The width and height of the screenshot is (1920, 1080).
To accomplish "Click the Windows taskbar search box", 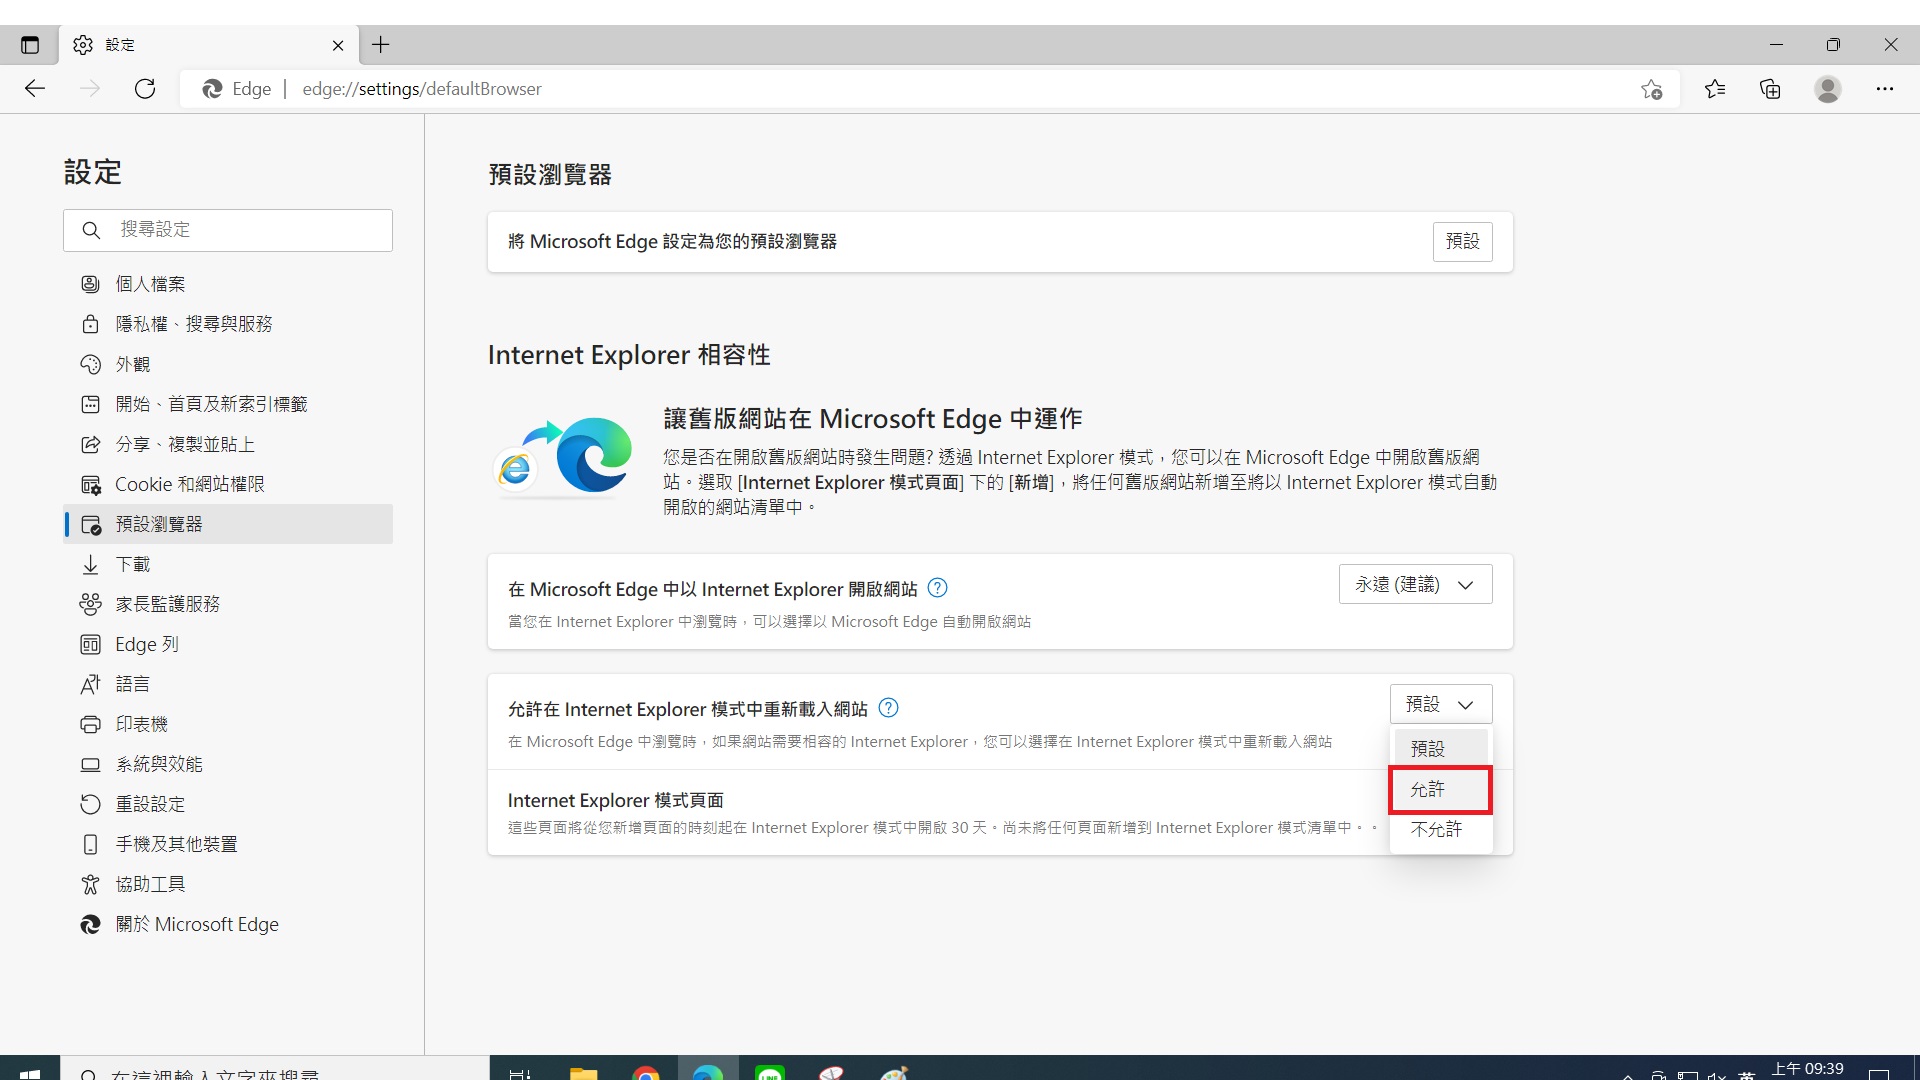I will click(x=275, y=1070).
